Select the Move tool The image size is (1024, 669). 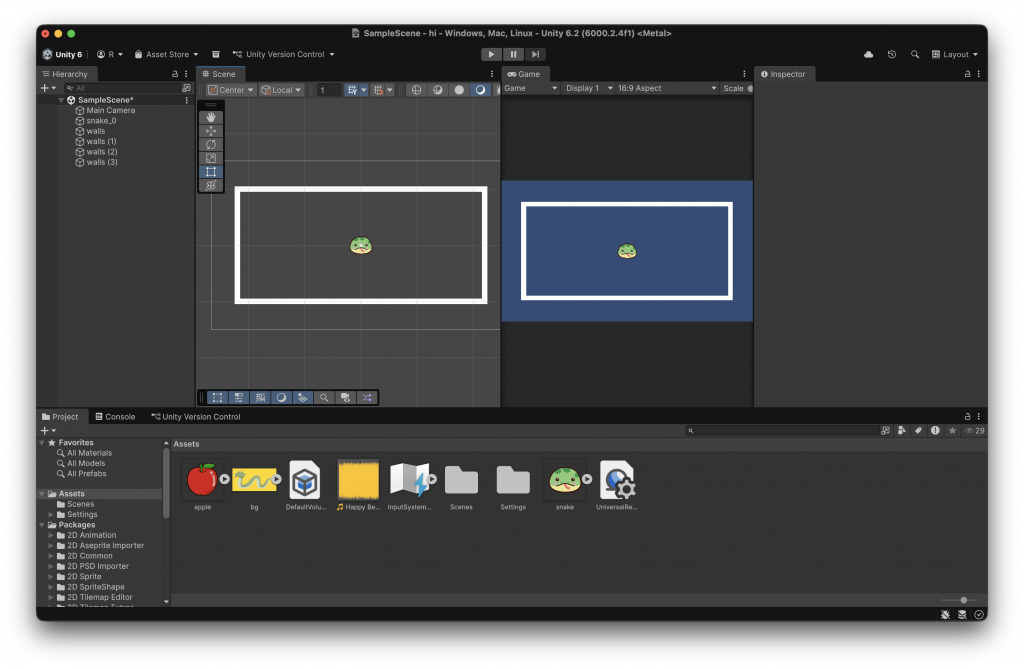[210, 131]
